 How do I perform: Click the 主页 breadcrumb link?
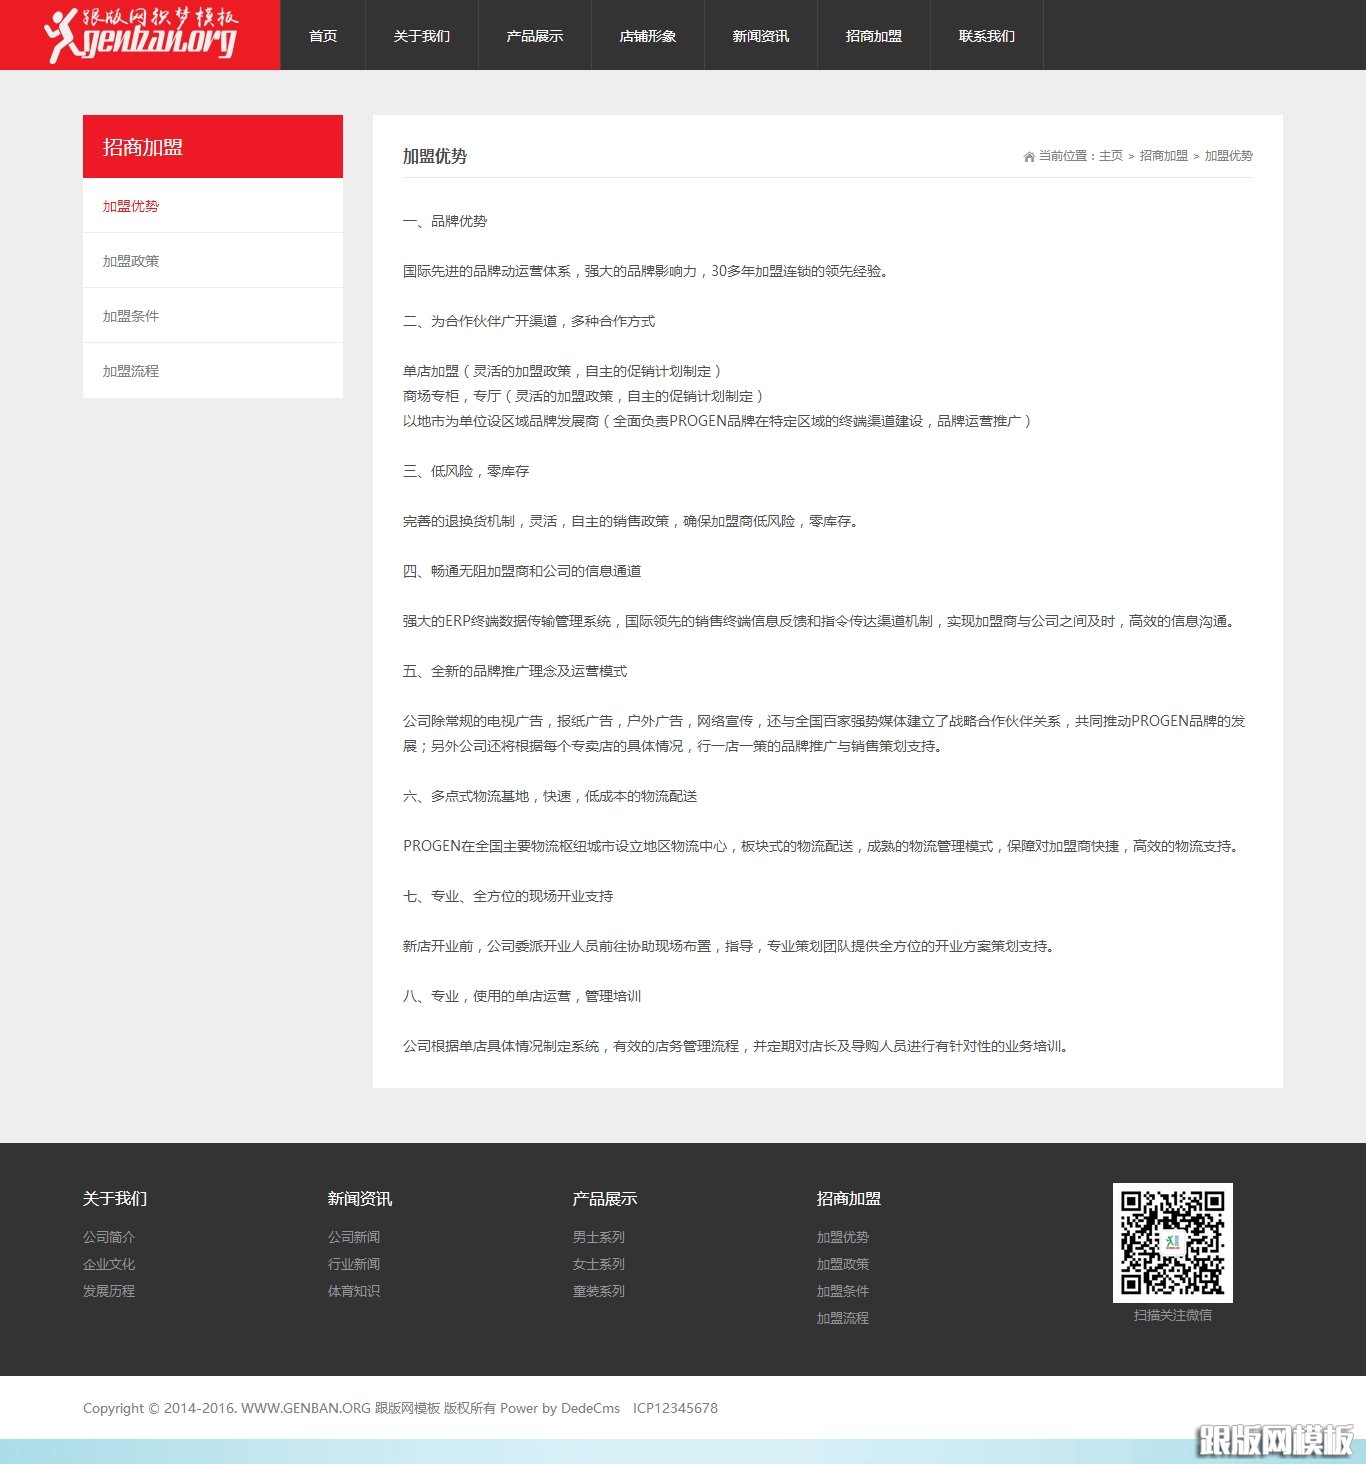(x=1110, y=156)
